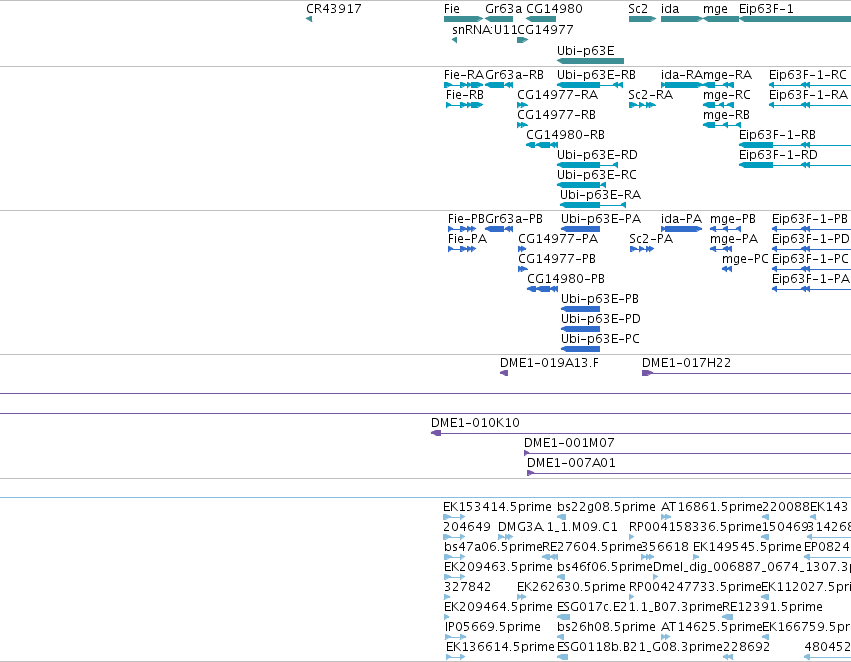
Task: Click the DME1-001M07 clone label
Action: pos(569,443)
